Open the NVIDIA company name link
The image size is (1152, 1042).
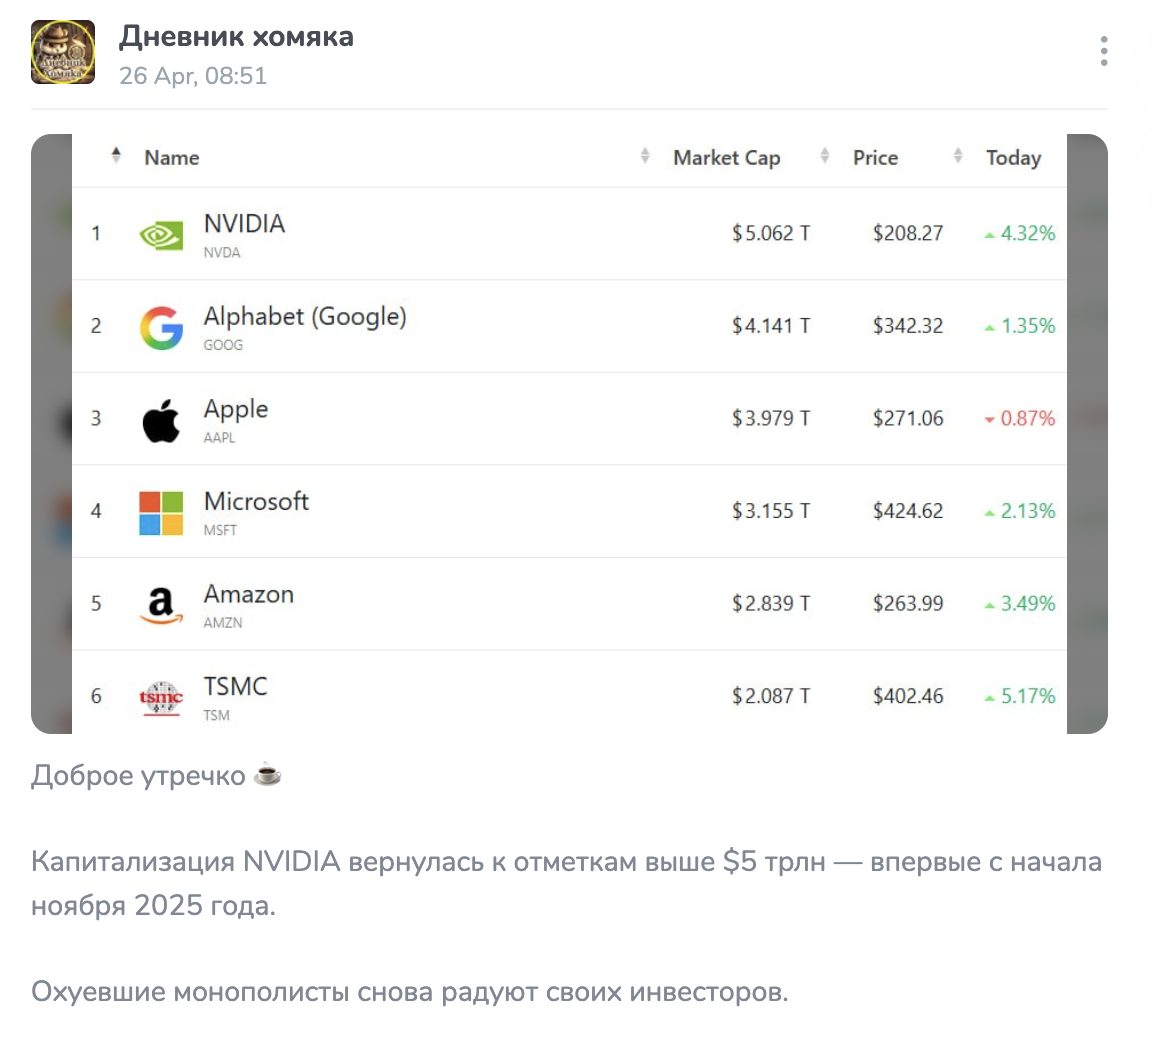244,224
